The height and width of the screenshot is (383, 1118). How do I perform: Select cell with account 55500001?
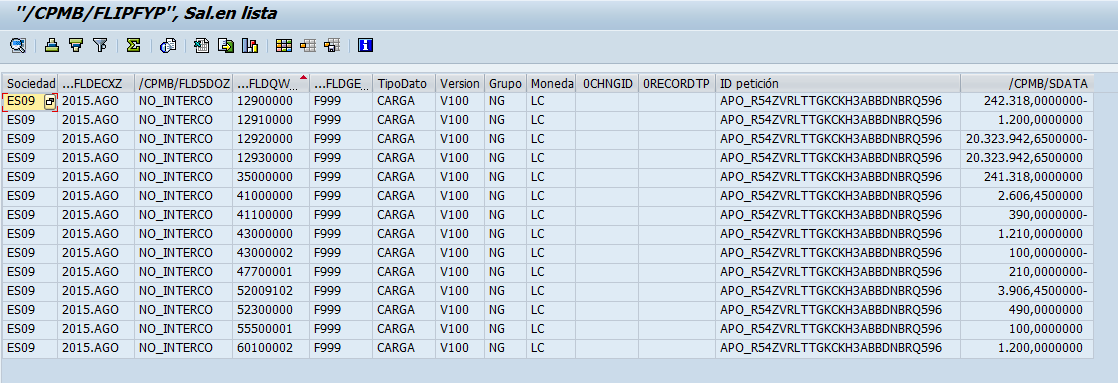point(271,329)
